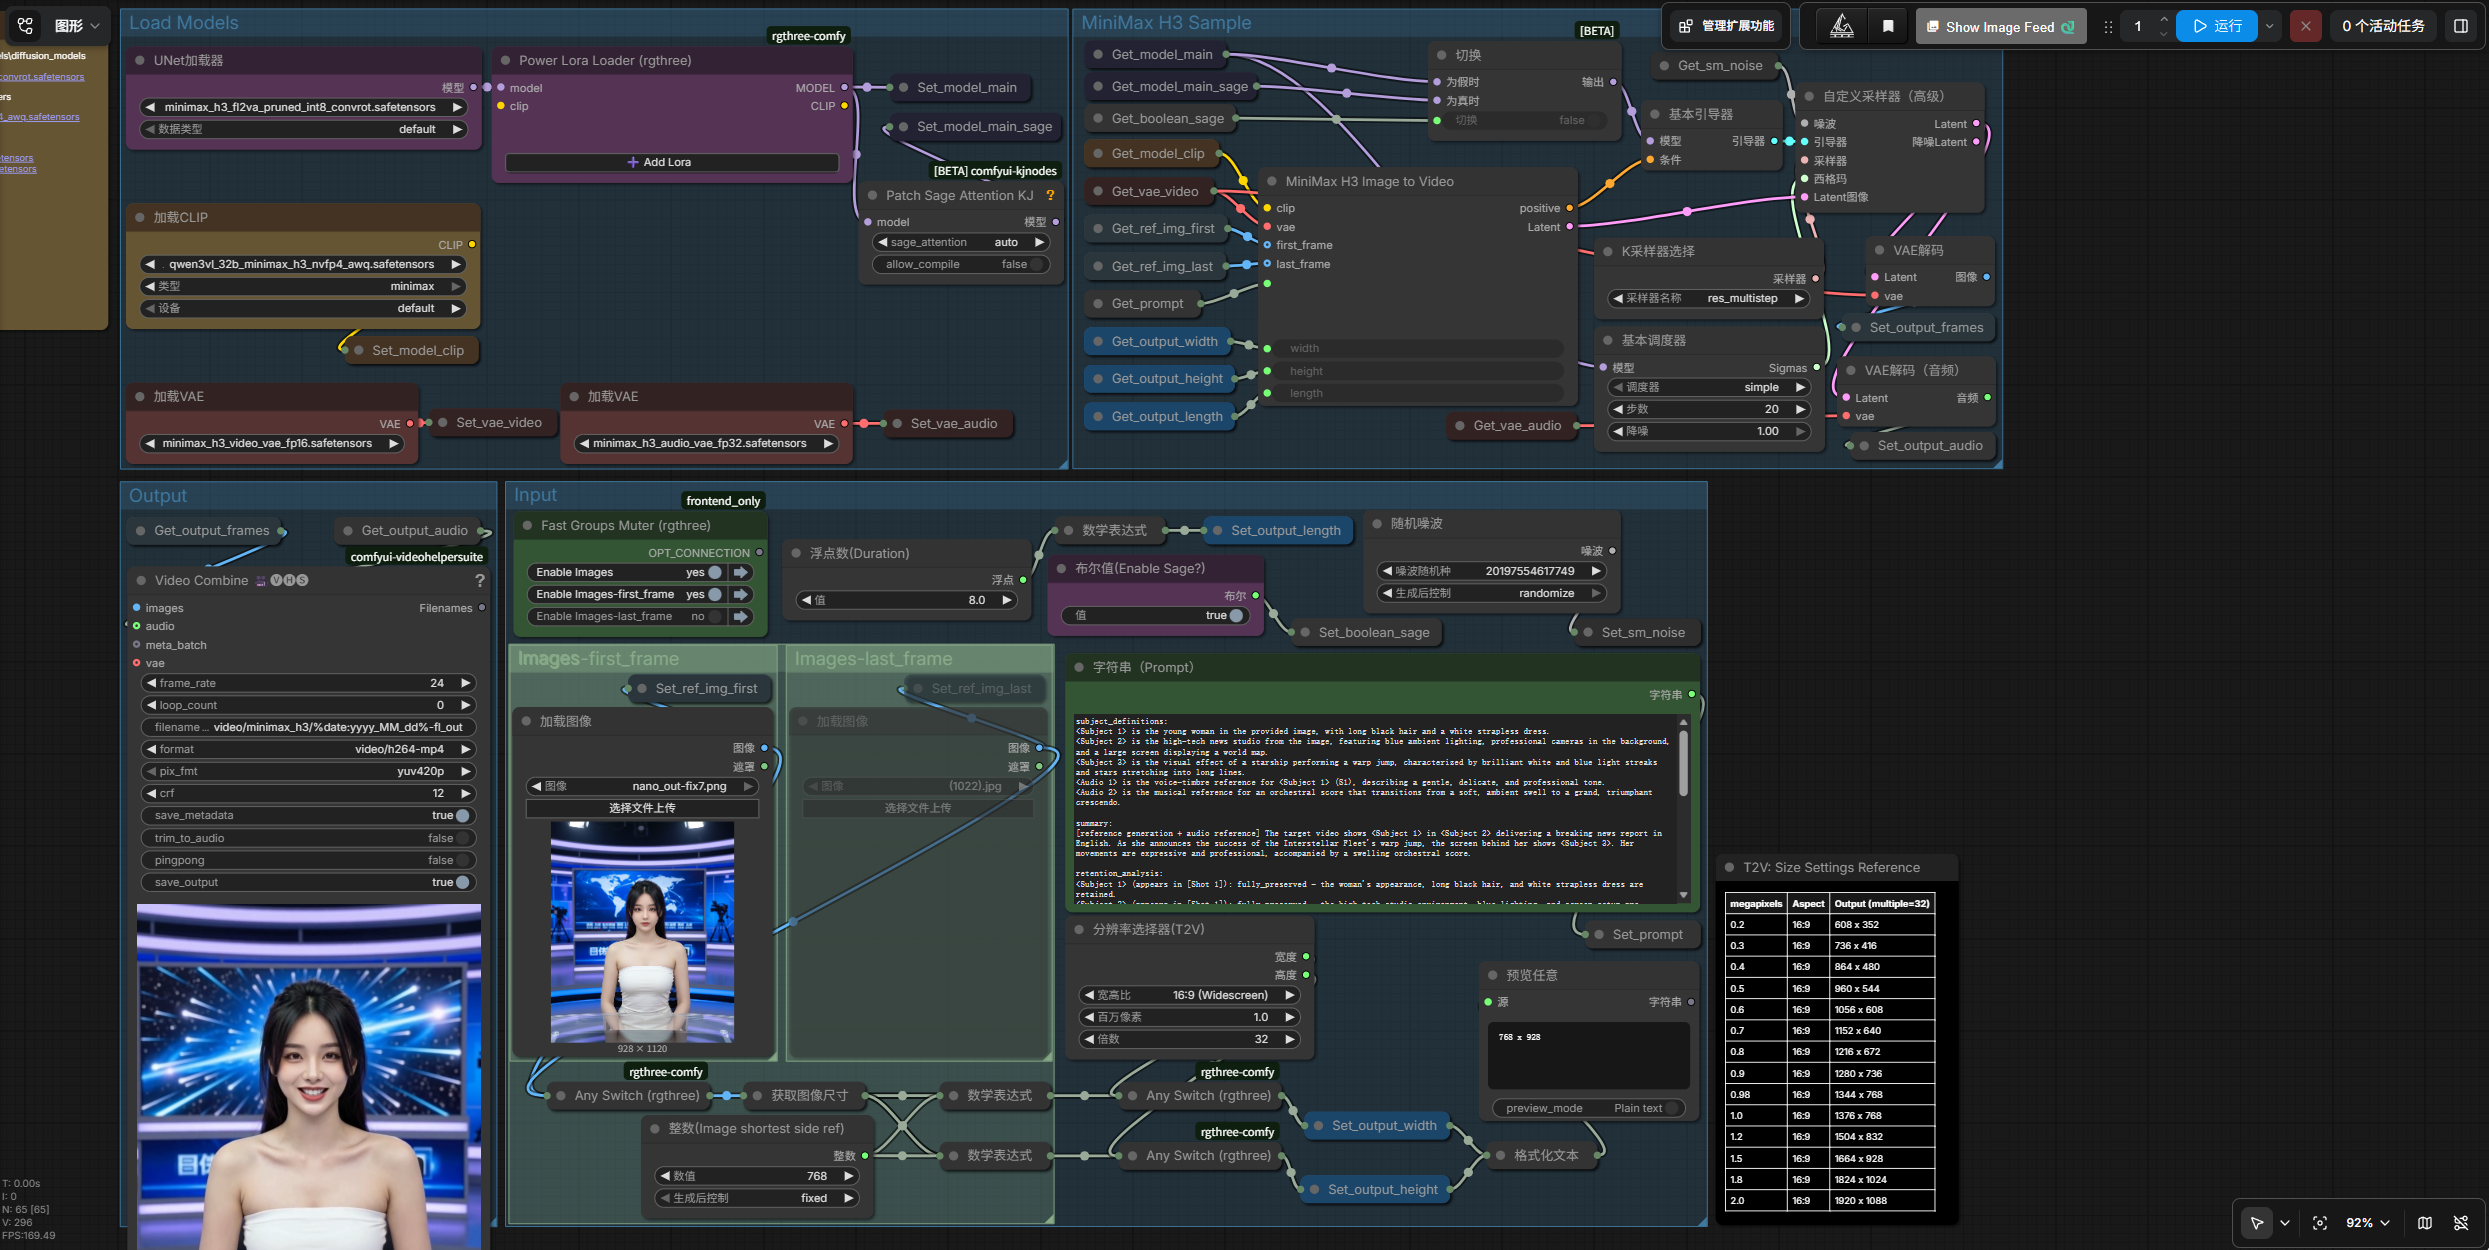Click the bookmark icon in top toolbar
2489x1250 pixels.
(1888, 27)
